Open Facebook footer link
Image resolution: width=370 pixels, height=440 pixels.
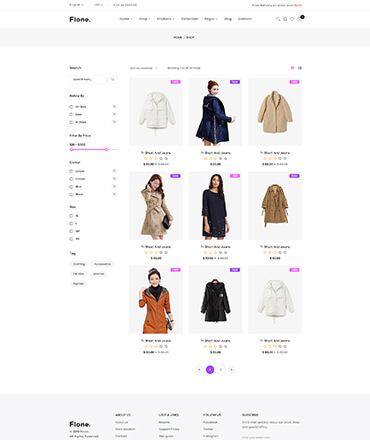210,422
